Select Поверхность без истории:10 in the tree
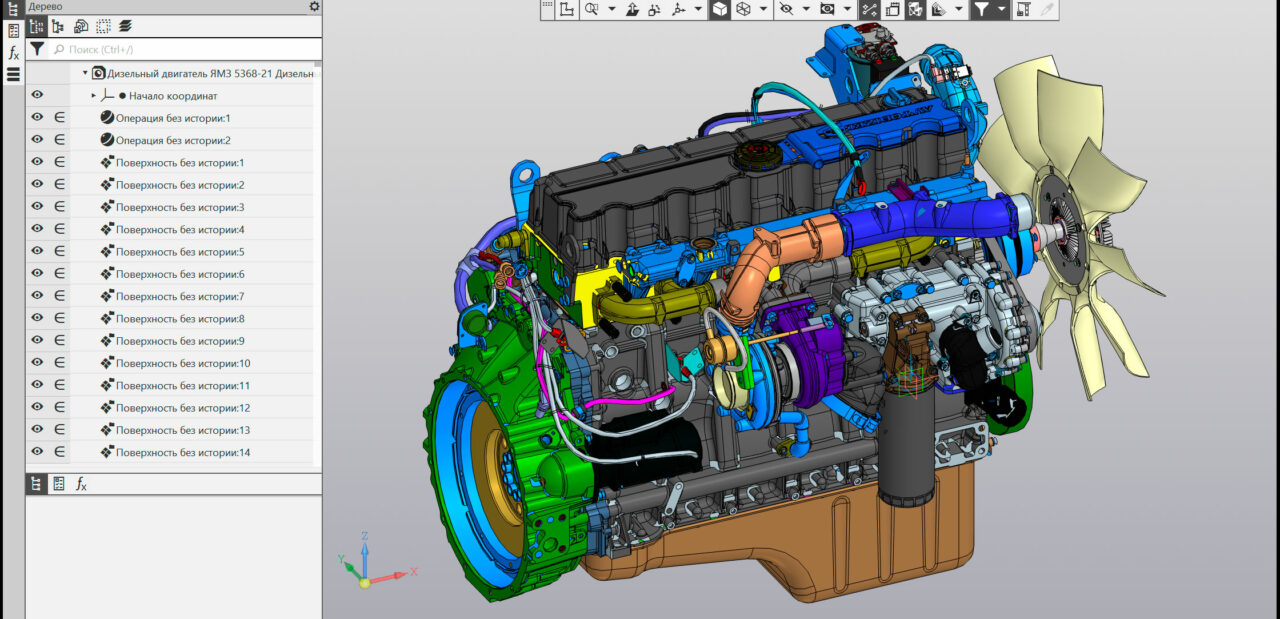Viewport: 1280px width, 619px height. tap(182, 363)
